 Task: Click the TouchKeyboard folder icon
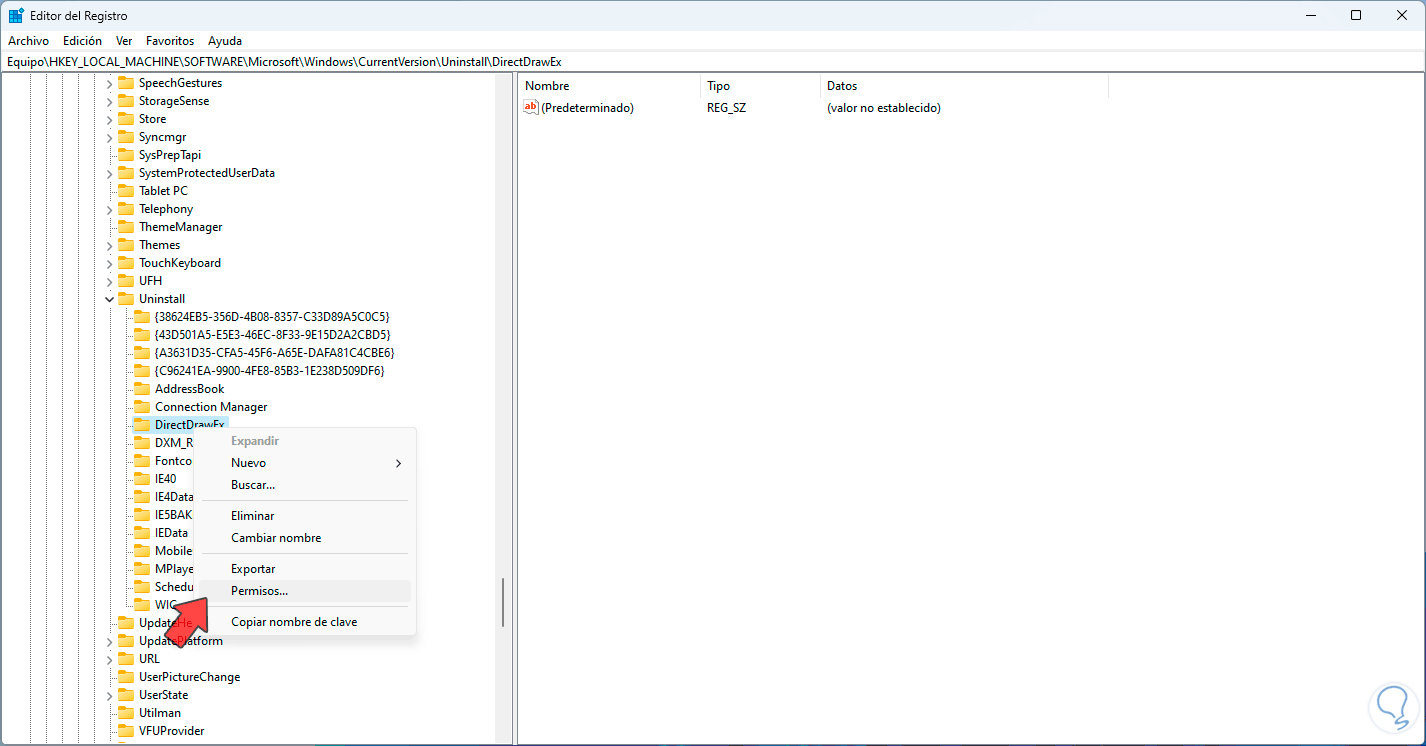pos(126,263)
